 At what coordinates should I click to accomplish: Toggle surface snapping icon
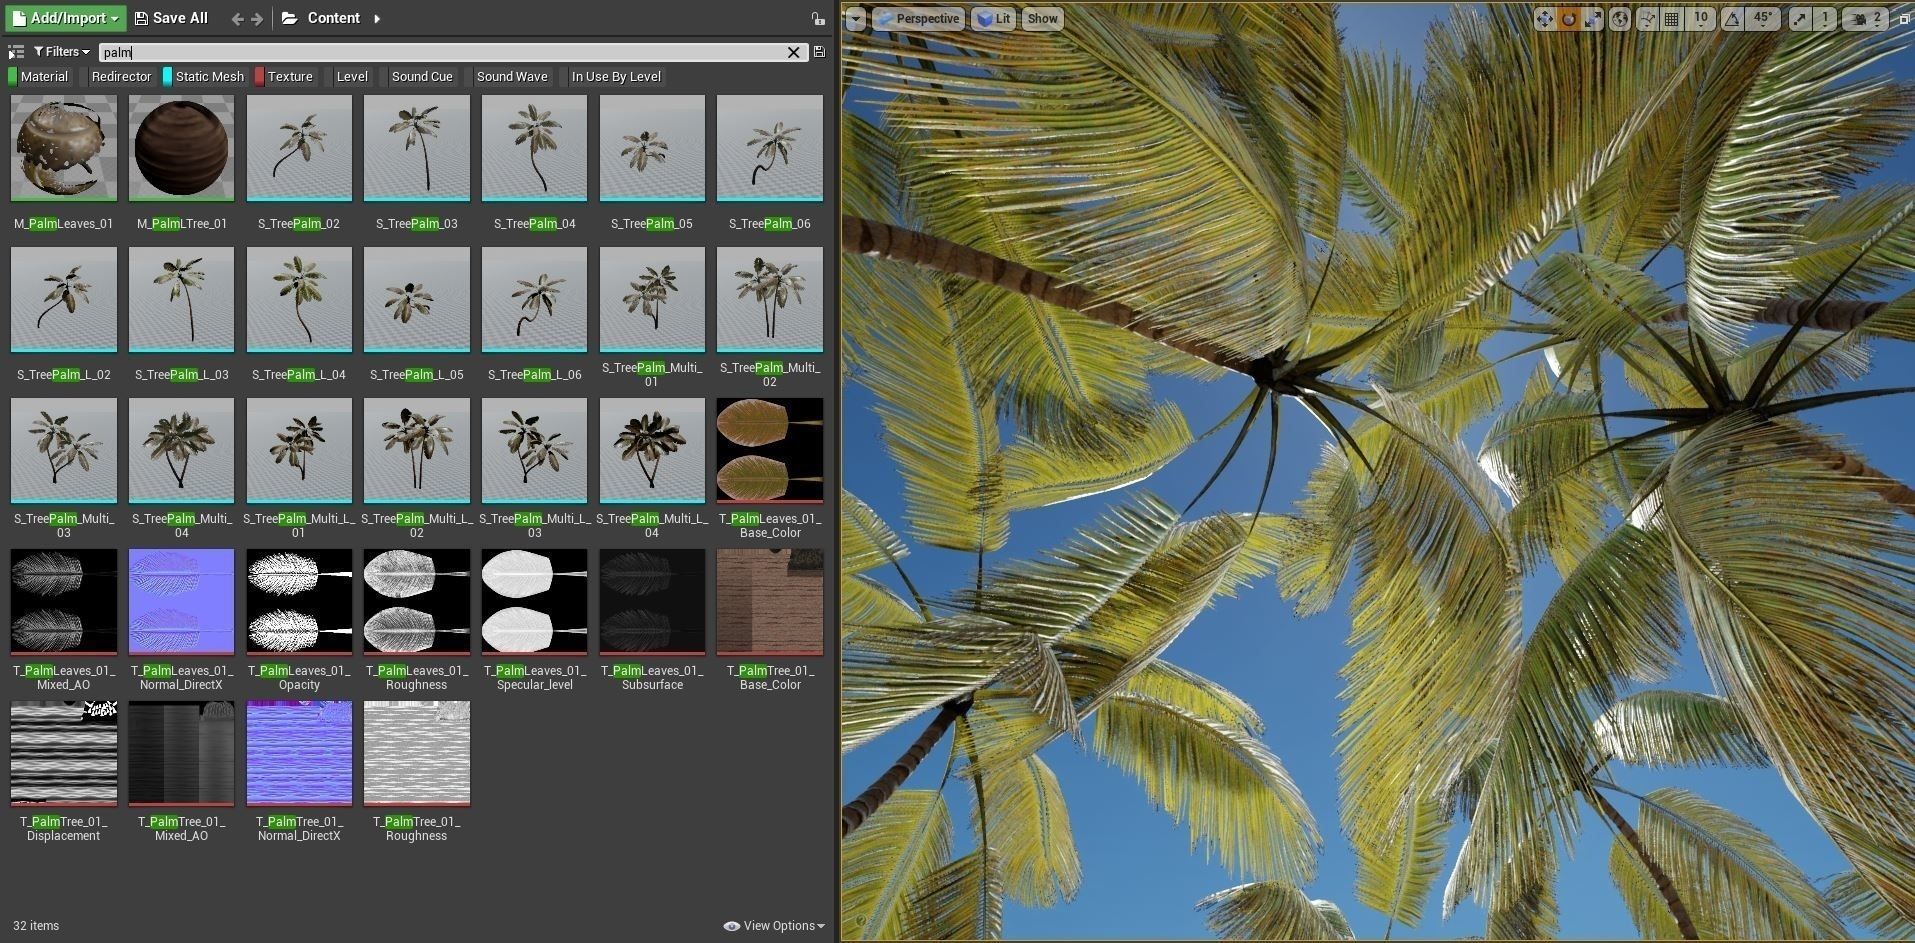[x=1647, y=18]
